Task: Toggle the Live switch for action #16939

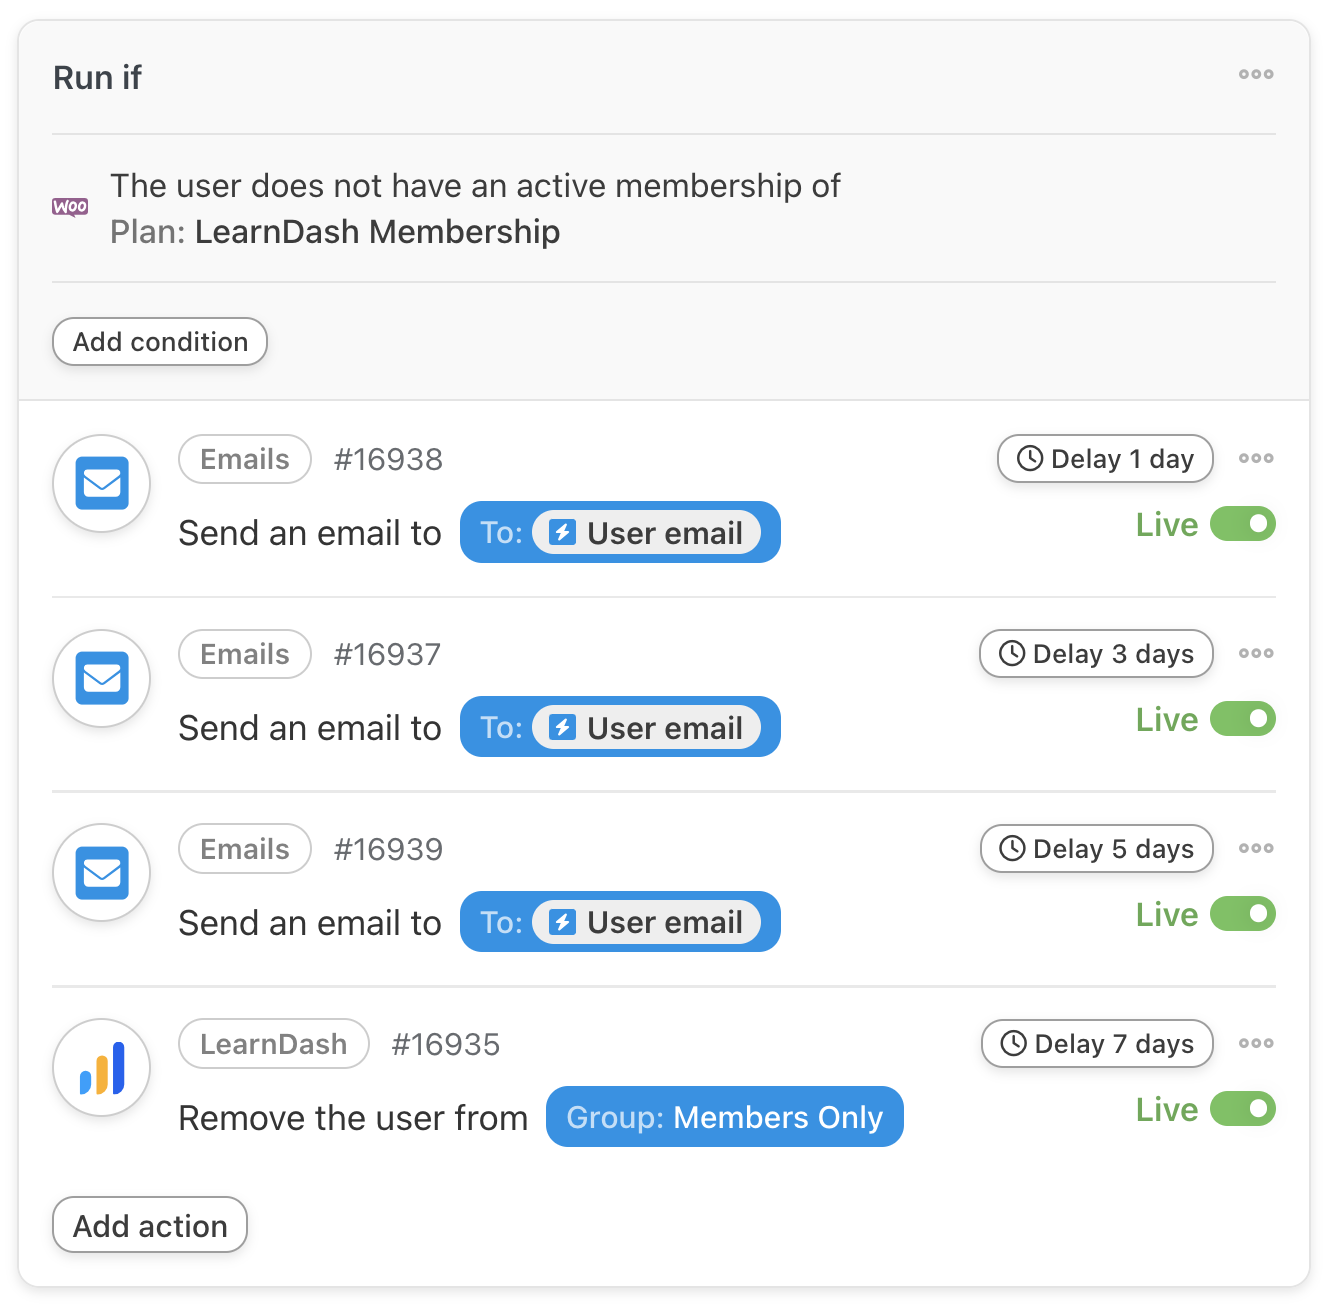Action: click(1242, 914)
